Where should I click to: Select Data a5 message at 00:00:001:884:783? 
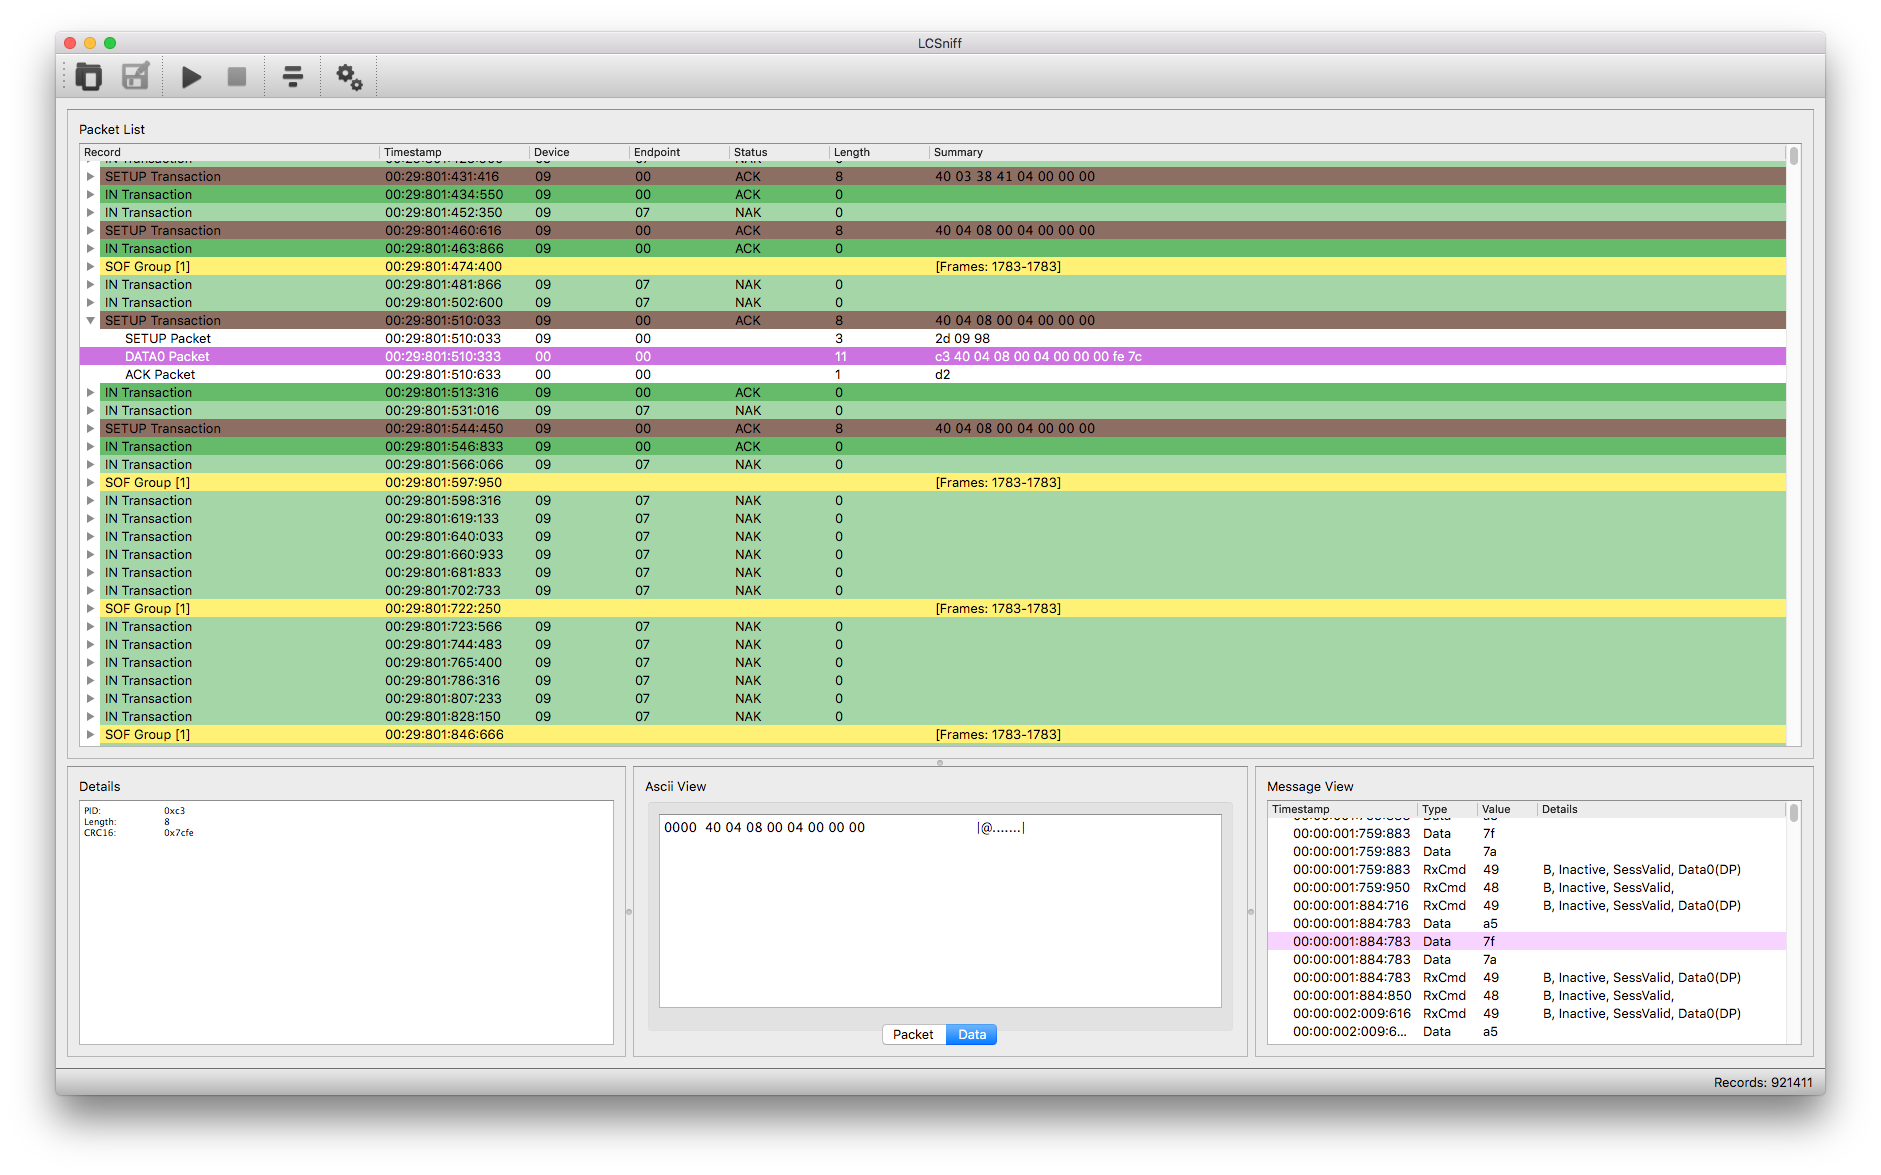click(x=1527, y=924)
